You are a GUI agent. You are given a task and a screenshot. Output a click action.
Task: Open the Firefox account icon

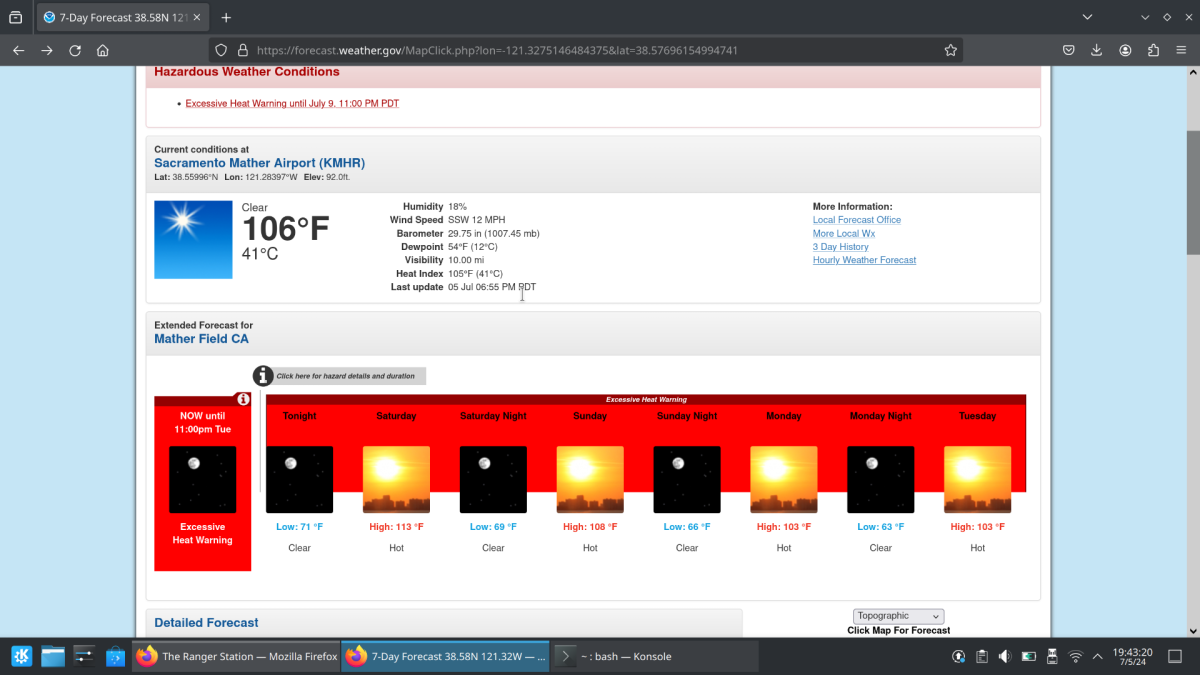point(1125,50)
